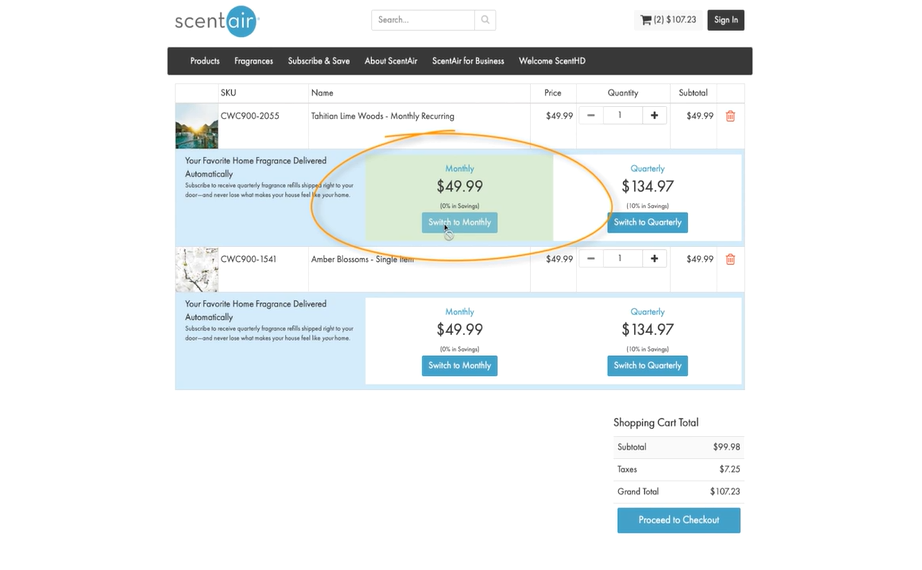This screenshot has height=570, width=922.
Task: Switch Tahitian Lime Woods to Quarterly
Action: tap(647, 222)
